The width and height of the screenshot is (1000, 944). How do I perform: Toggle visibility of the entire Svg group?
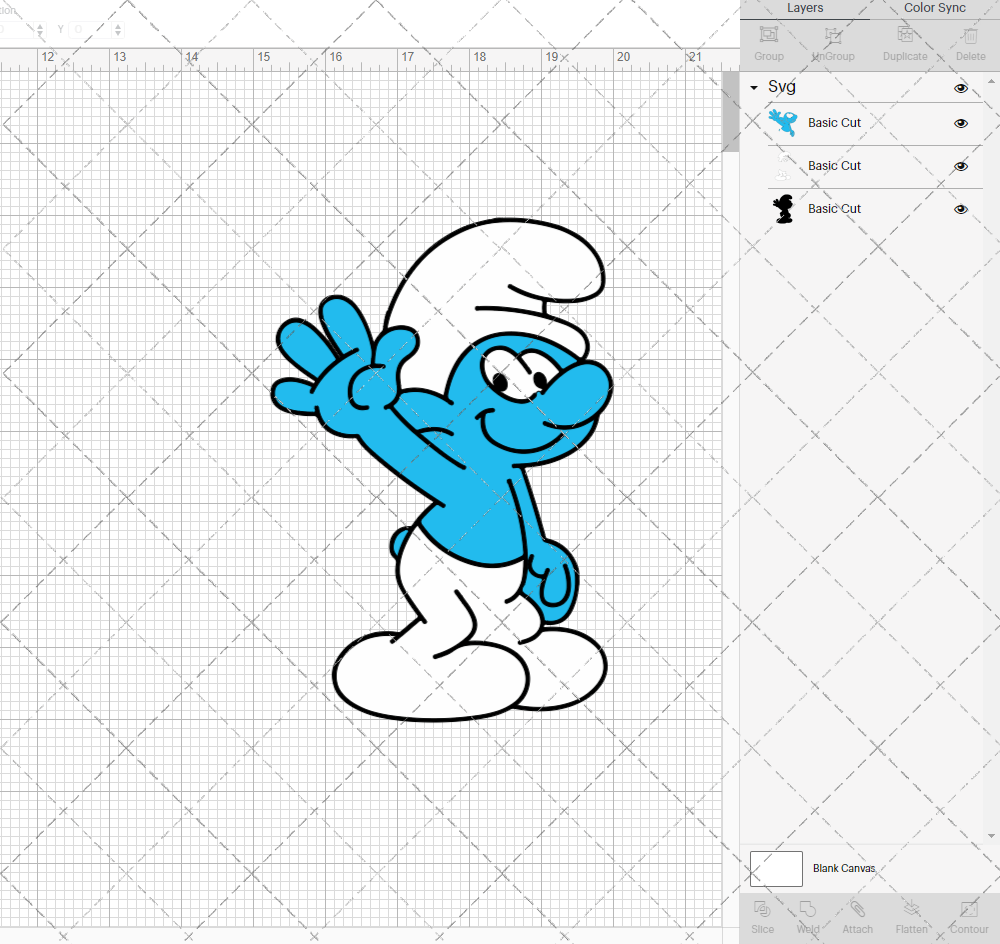pyautogui.click(x=961, y=87)
